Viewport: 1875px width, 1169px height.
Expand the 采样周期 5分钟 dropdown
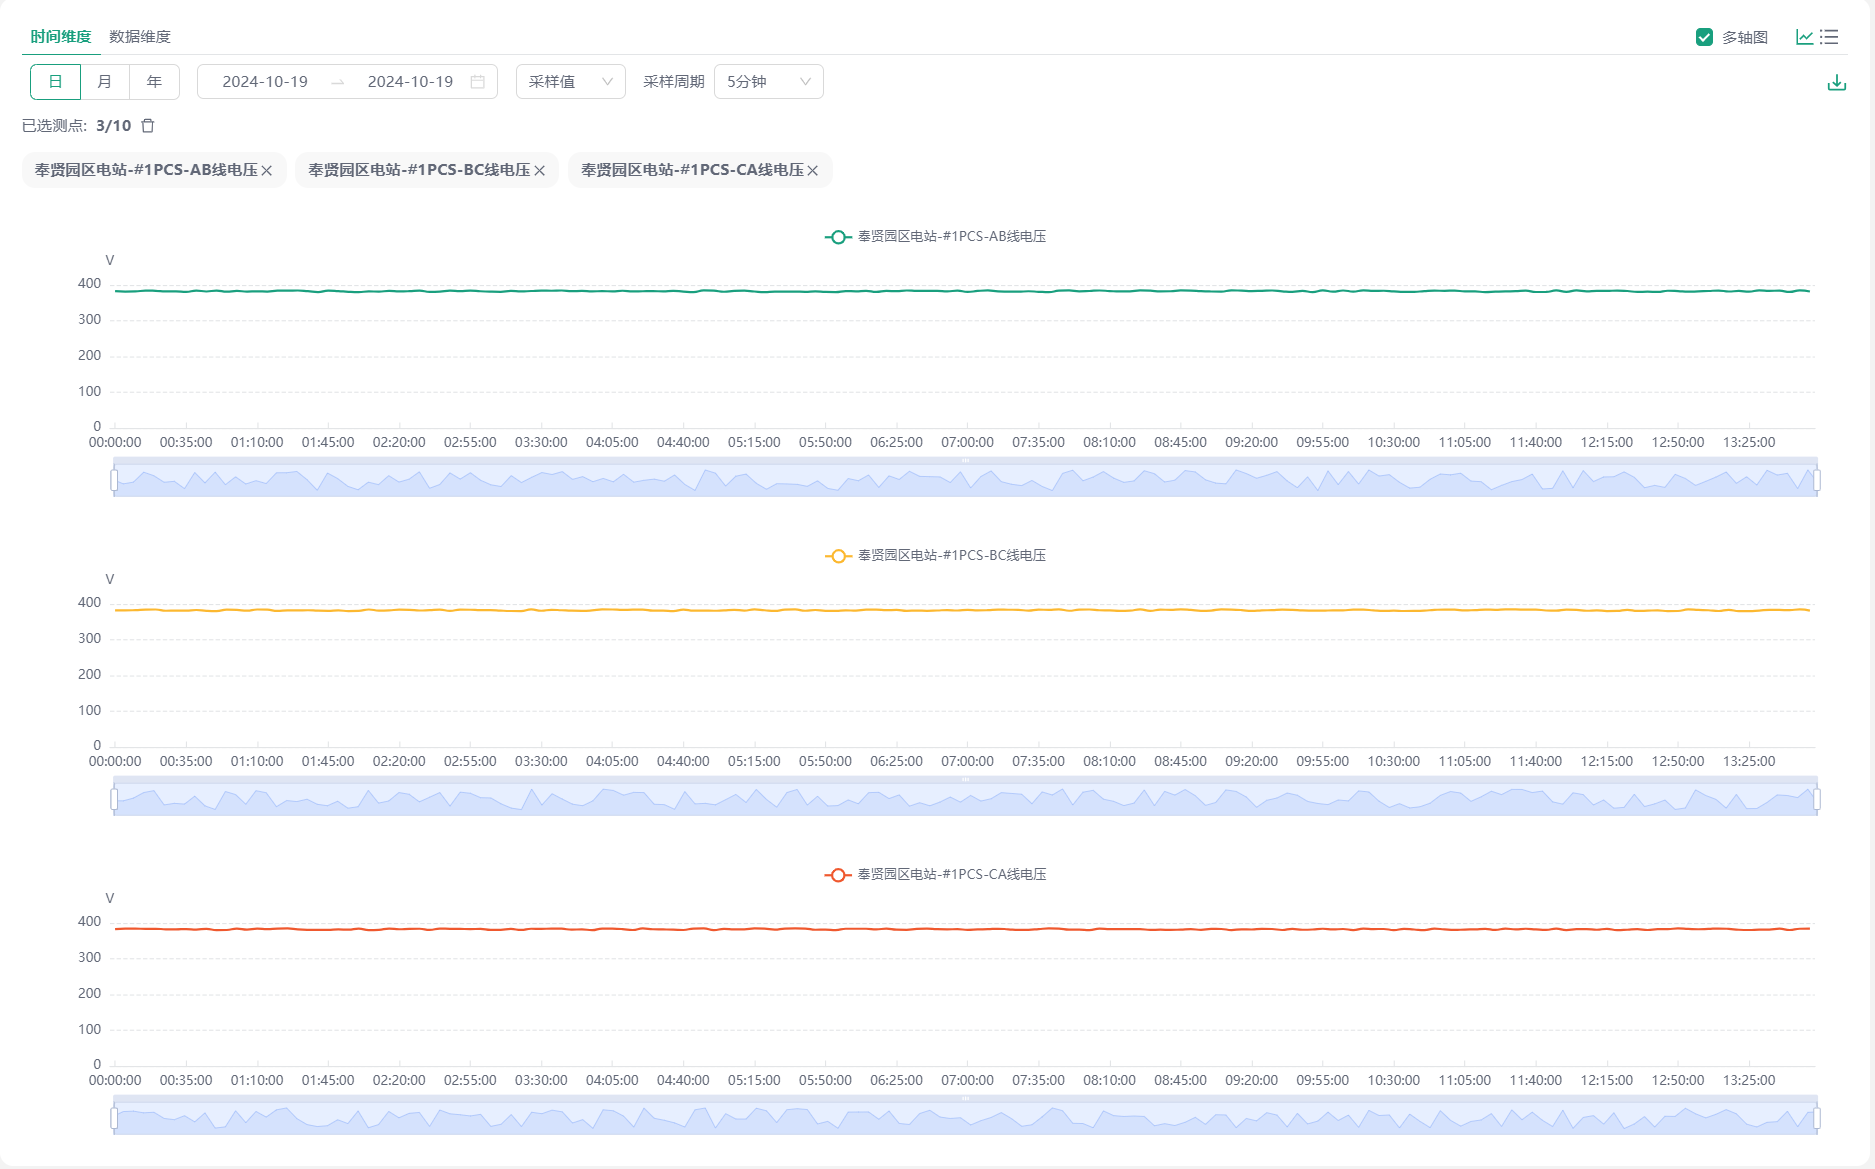(768, 82)
